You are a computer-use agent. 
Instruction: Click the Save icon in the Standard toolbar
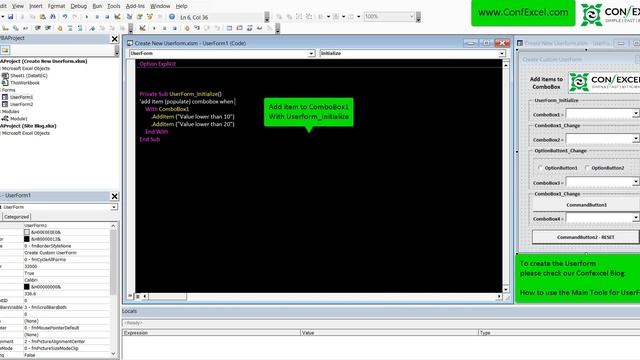point(11,17)
